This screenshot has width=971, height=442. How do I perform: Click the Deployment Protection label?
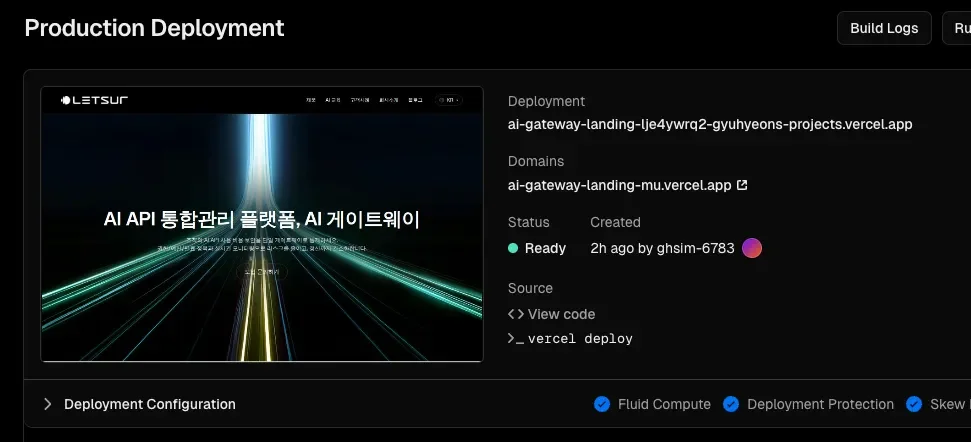820,404
